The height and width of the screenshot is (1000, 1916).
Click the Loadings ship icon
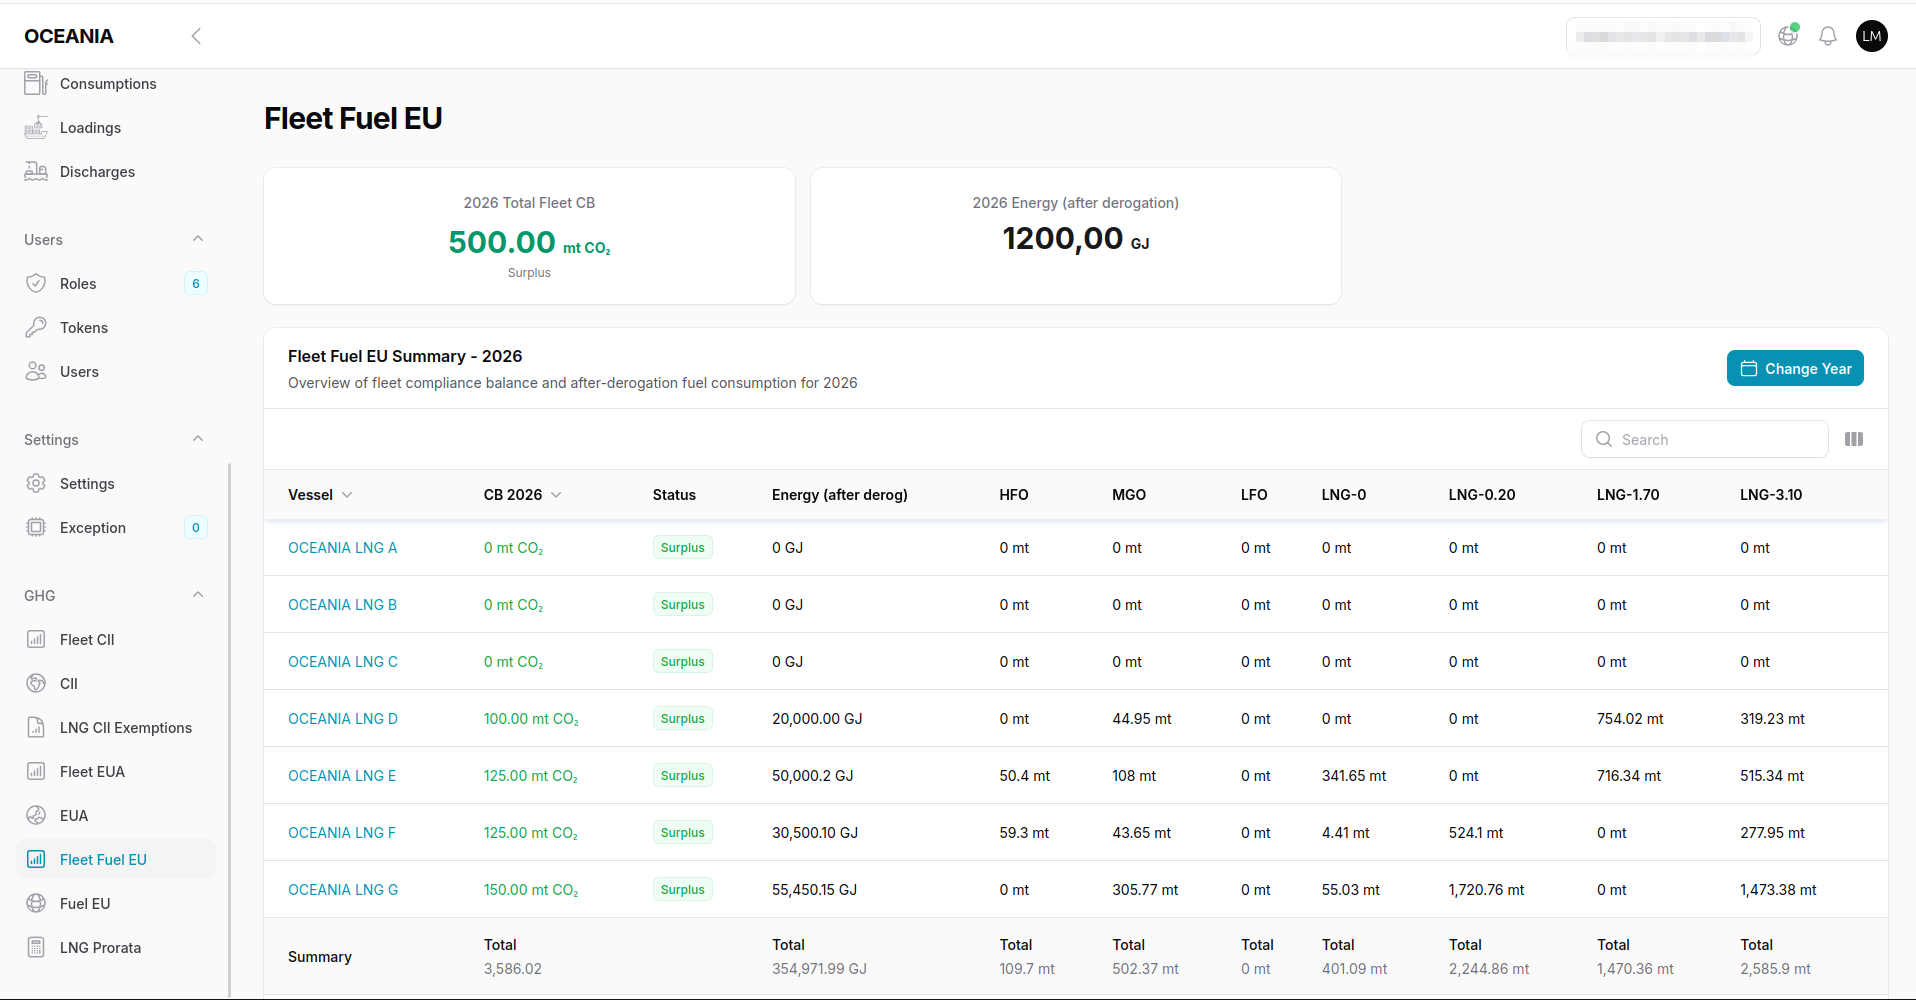pyautogui.click(x=36, y=128)
